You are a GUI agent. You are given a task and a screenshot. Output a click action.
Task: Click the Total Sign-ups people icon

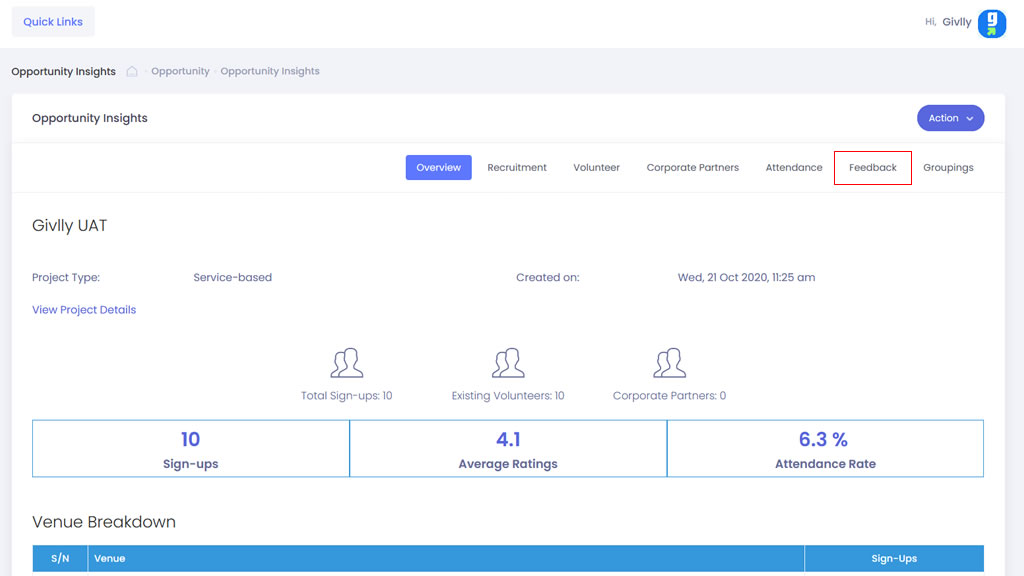pyautogui.click(x=347, y=363)
